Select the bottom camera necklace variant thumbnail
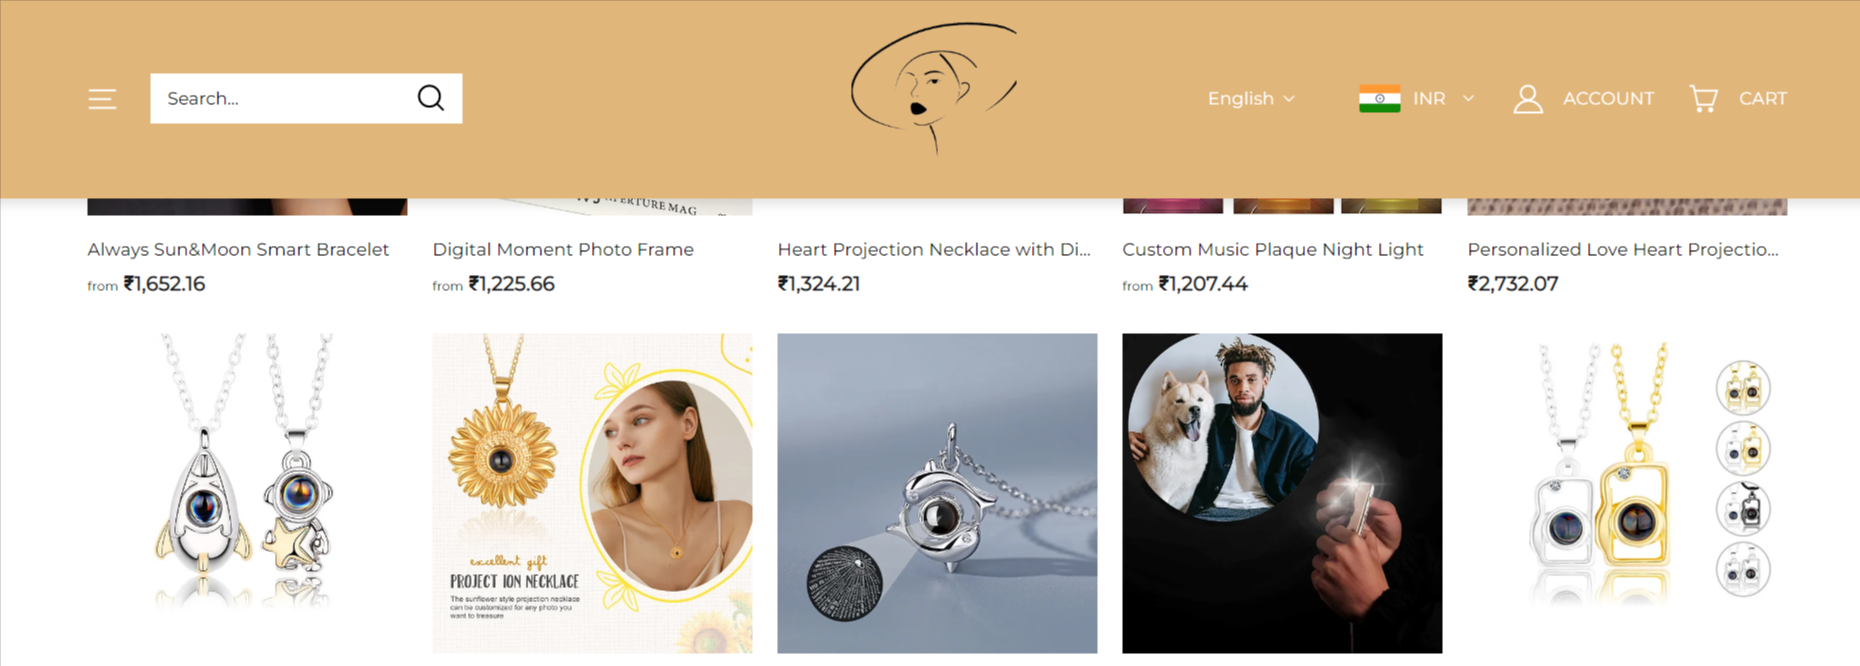Viewport: 1860px width, 666px height. 1743,569
